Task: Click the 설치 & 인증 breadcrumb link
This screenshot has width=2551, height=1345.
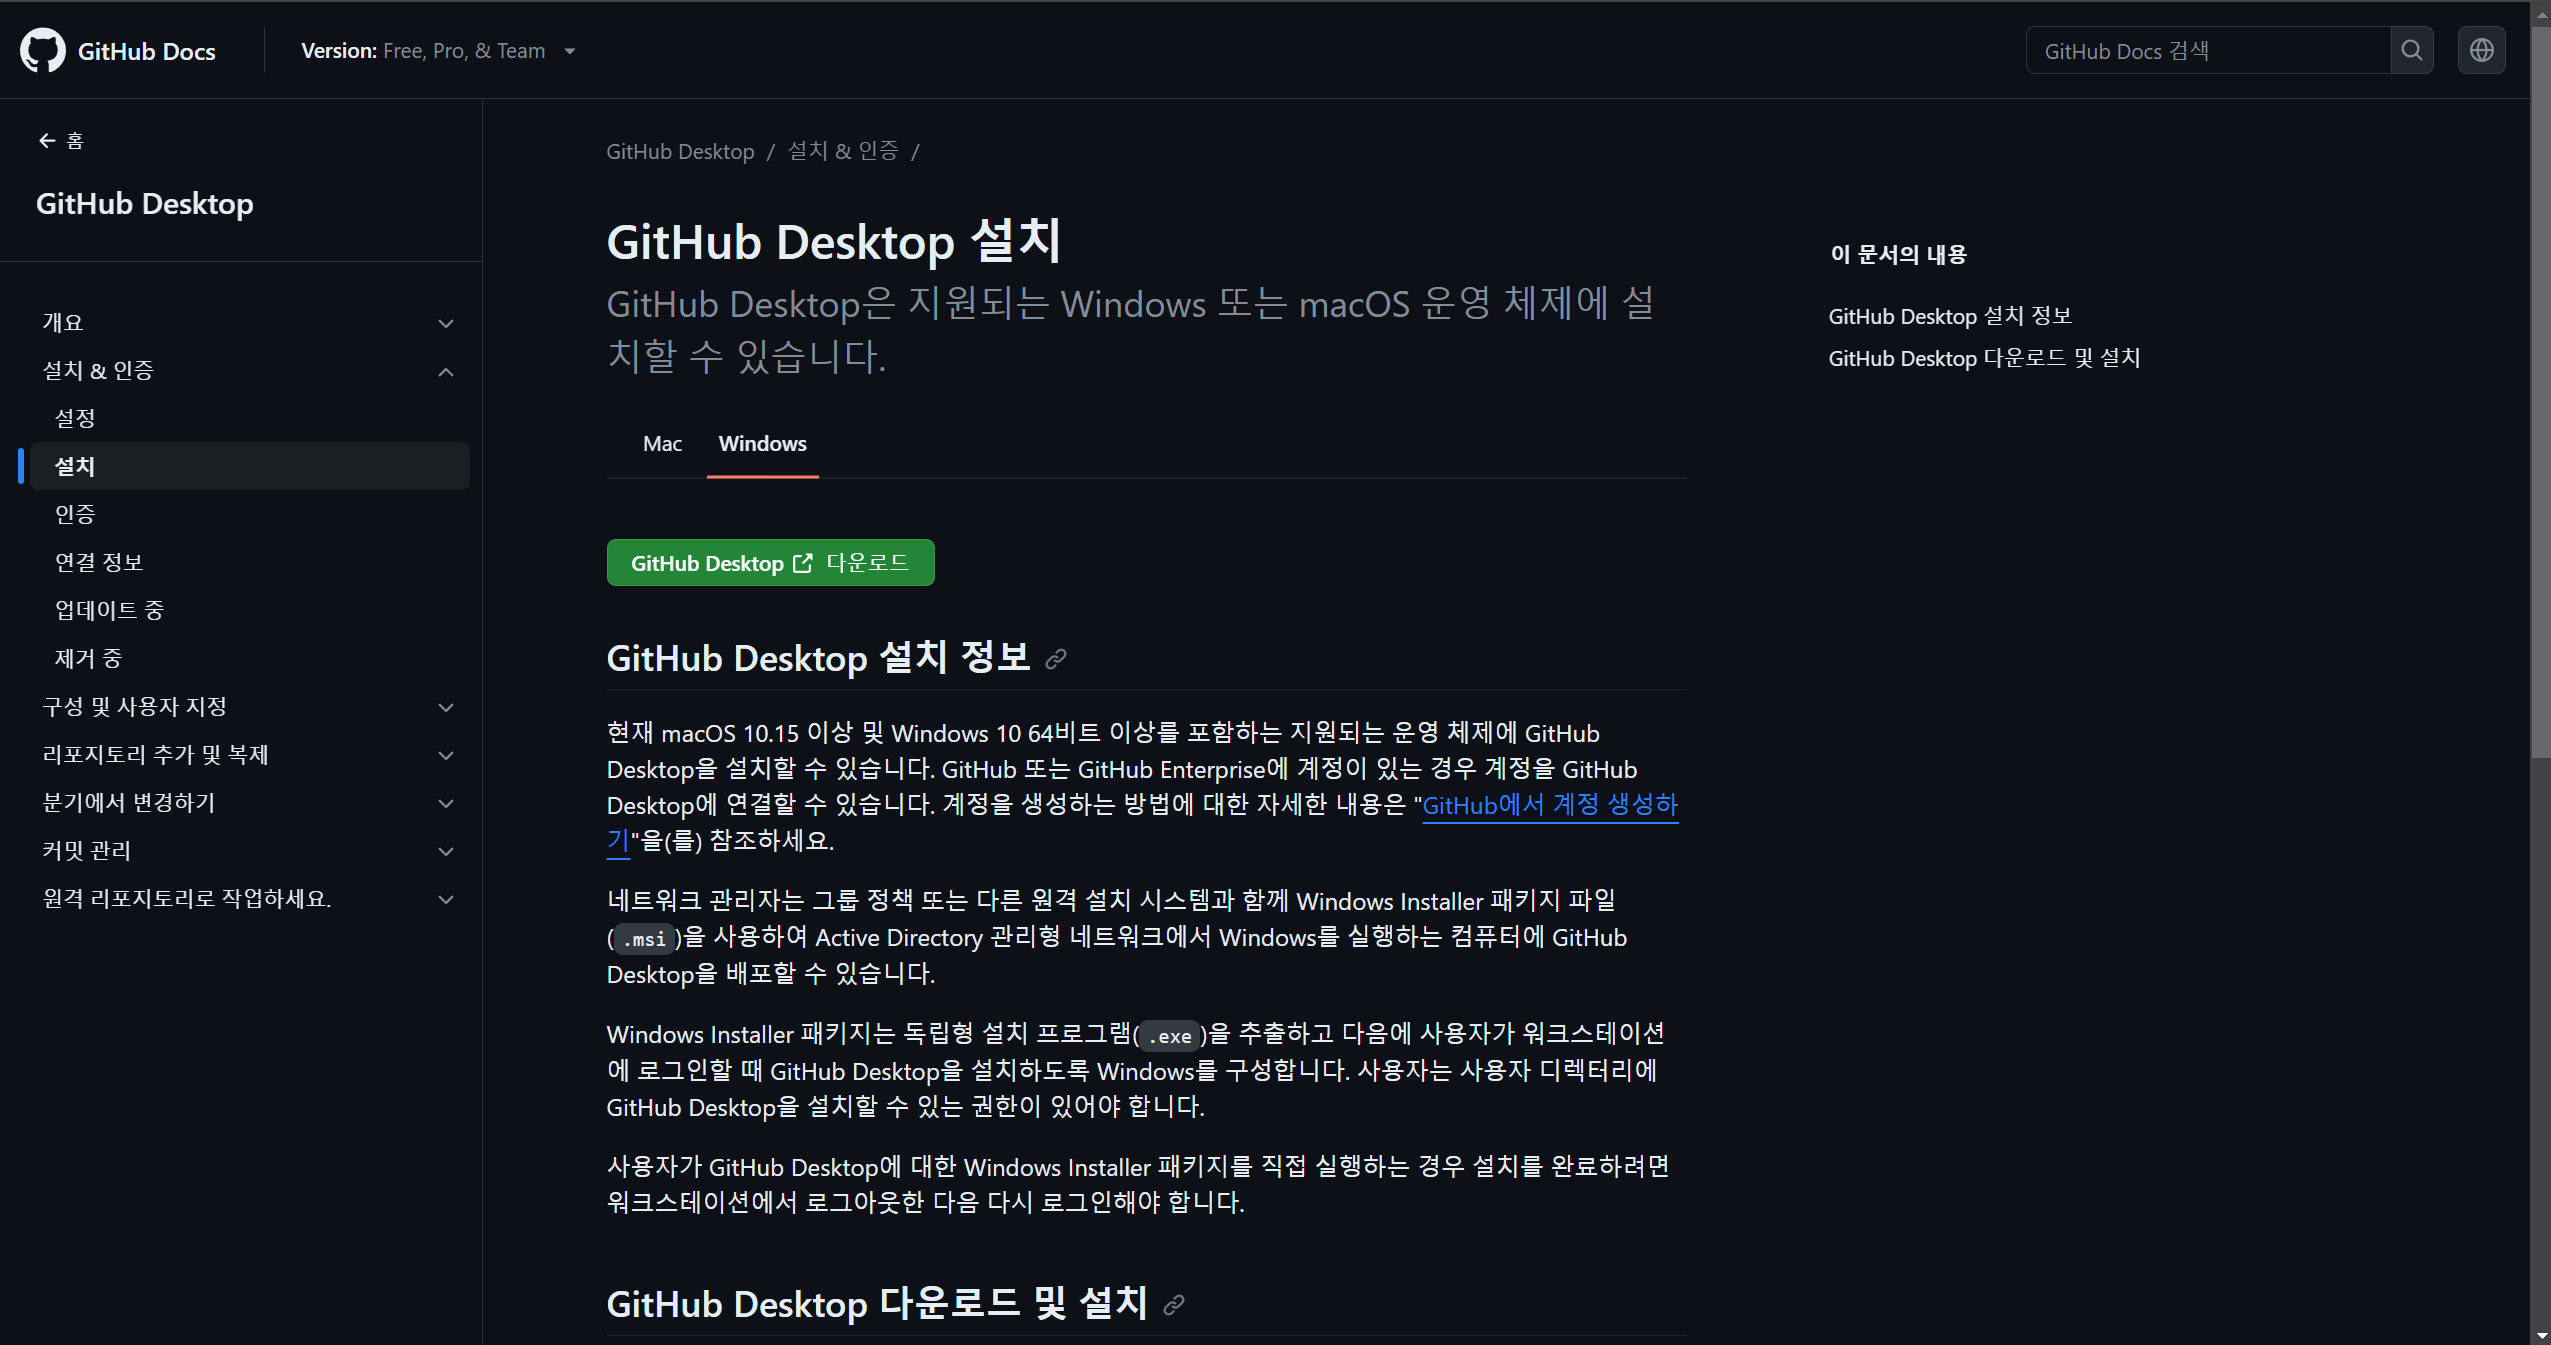Action: tap(843, 151)
